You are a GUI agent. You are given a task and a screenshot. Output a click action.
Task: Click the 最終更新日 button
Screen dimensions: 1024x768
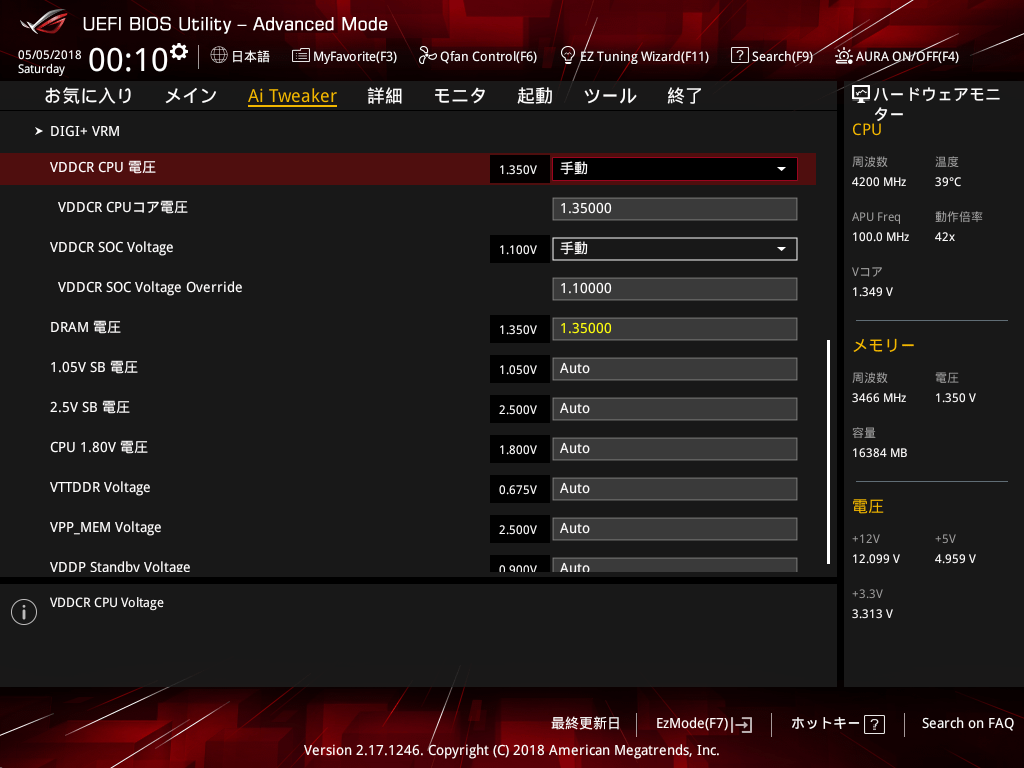[585, 724]
